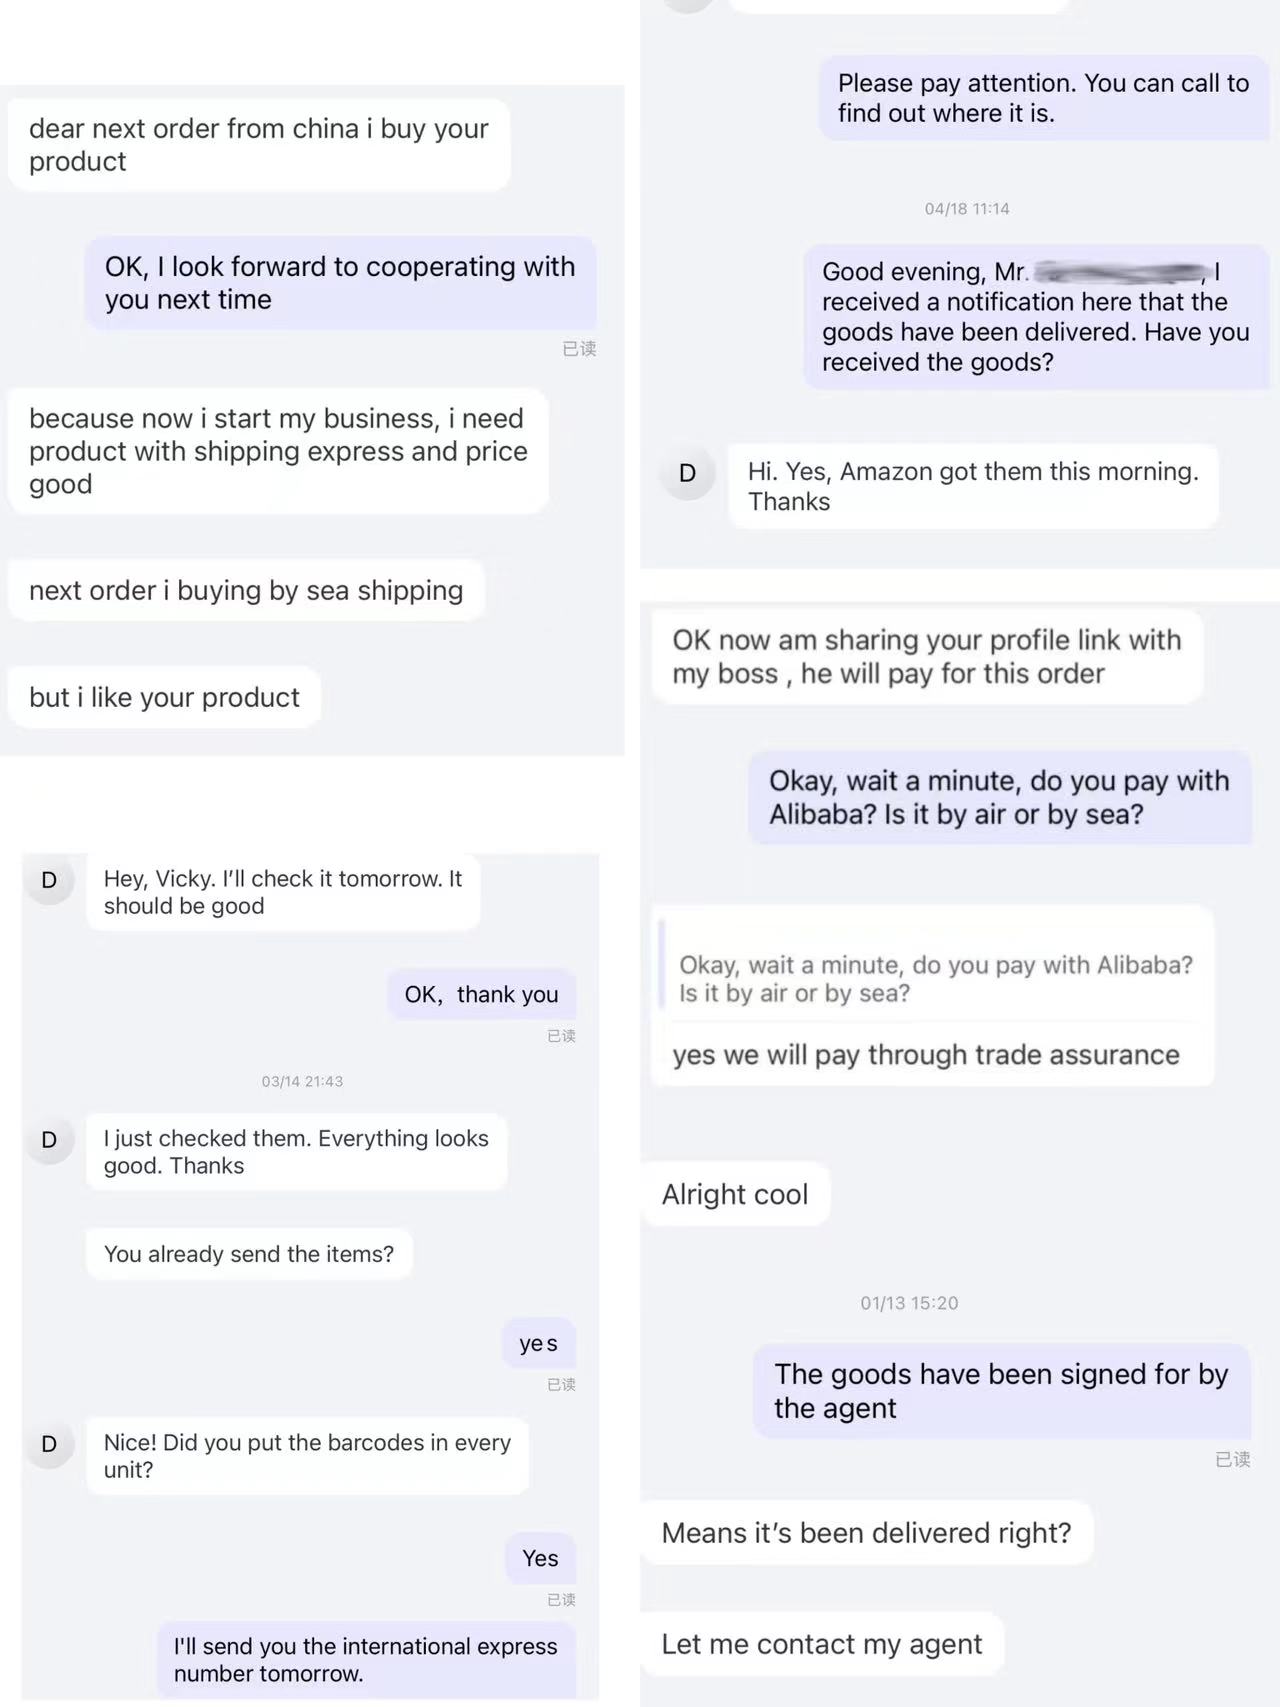Click the quoted Alibaba question inside the reply
The width and height of the screenshot is (1280, 1707).
(x=935, y=979)
